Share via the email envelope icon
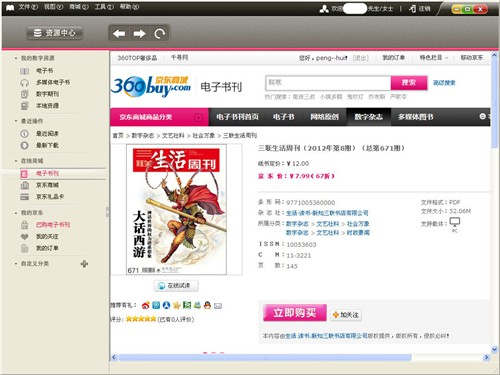 218,306
